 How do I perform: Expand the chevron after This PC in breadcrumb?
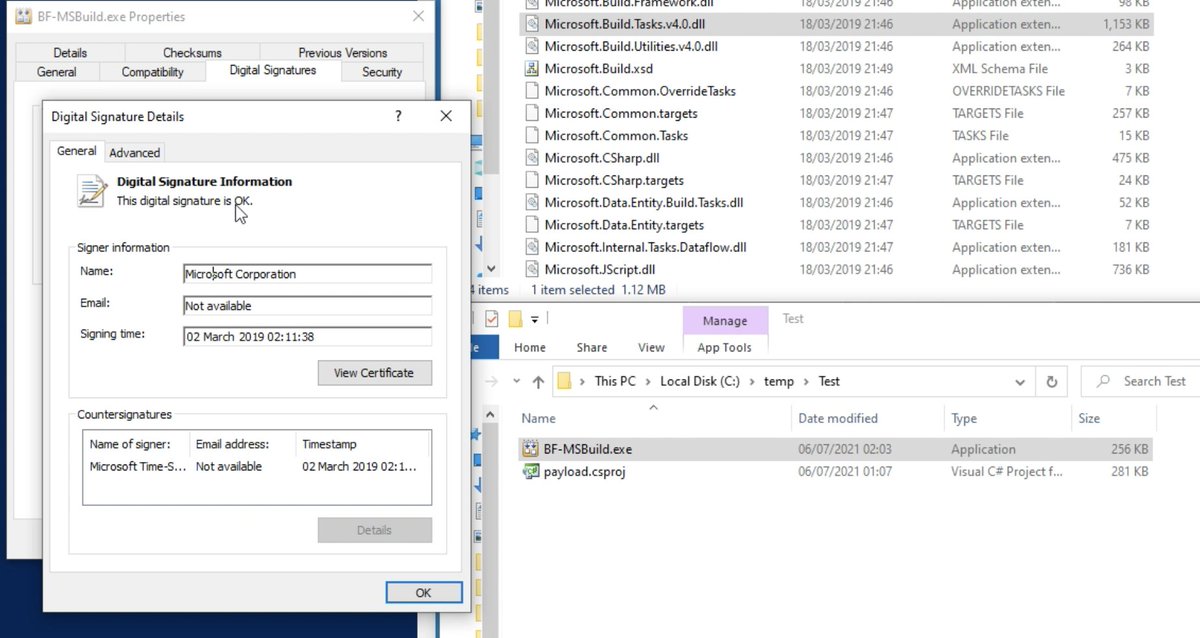(x=648, y=382)
